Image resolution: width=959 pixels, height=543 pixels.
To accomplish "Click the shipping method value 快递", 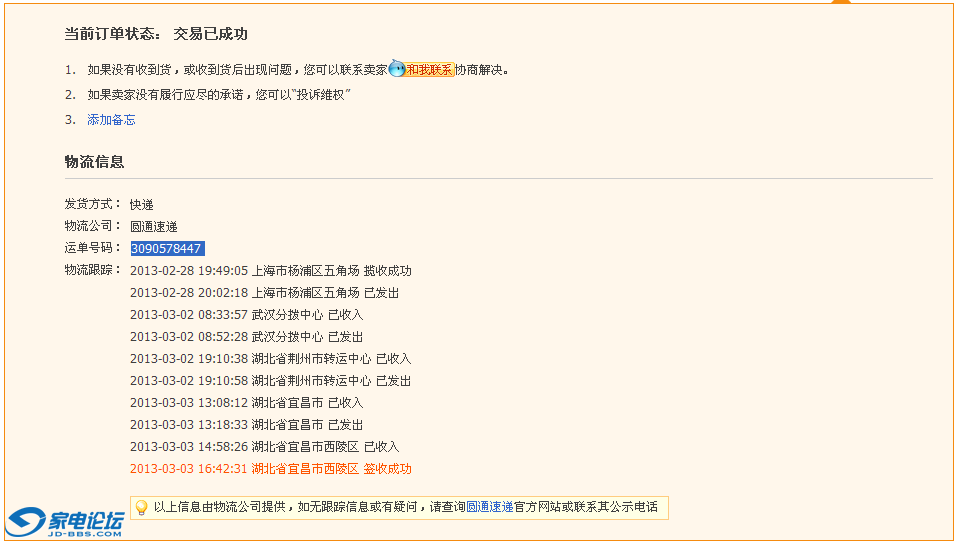I will point(141,204).
